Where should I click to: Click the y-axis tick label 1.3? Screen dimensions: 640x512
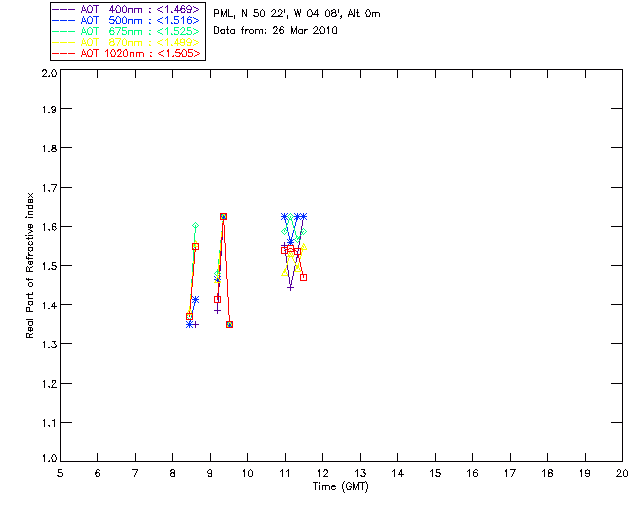point(49,344)
